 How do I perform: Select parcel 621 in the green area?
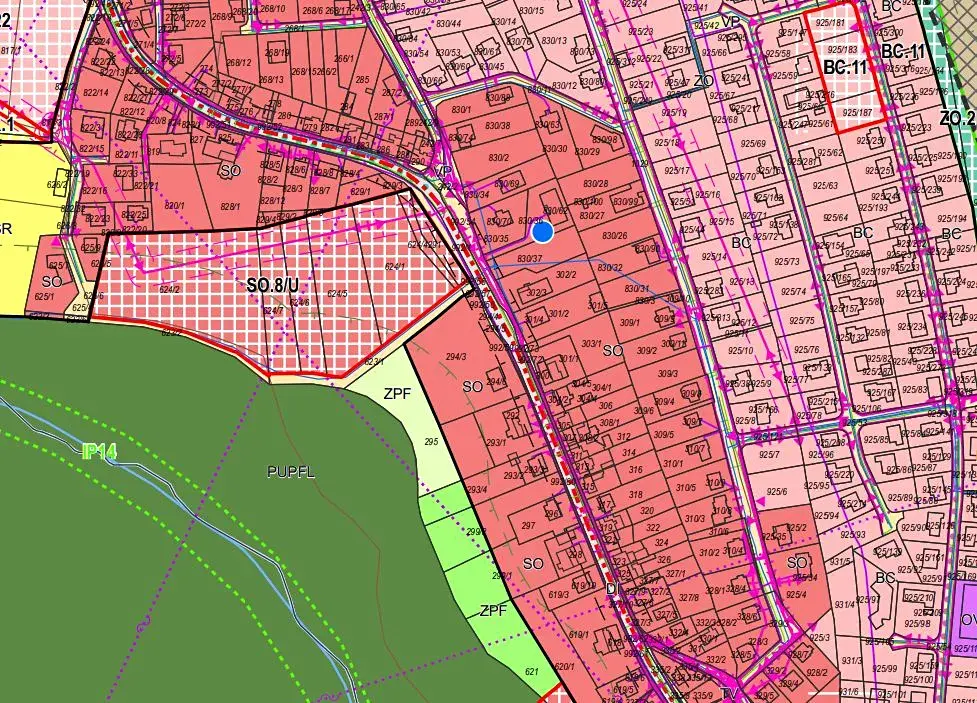(x=531, y=673)
